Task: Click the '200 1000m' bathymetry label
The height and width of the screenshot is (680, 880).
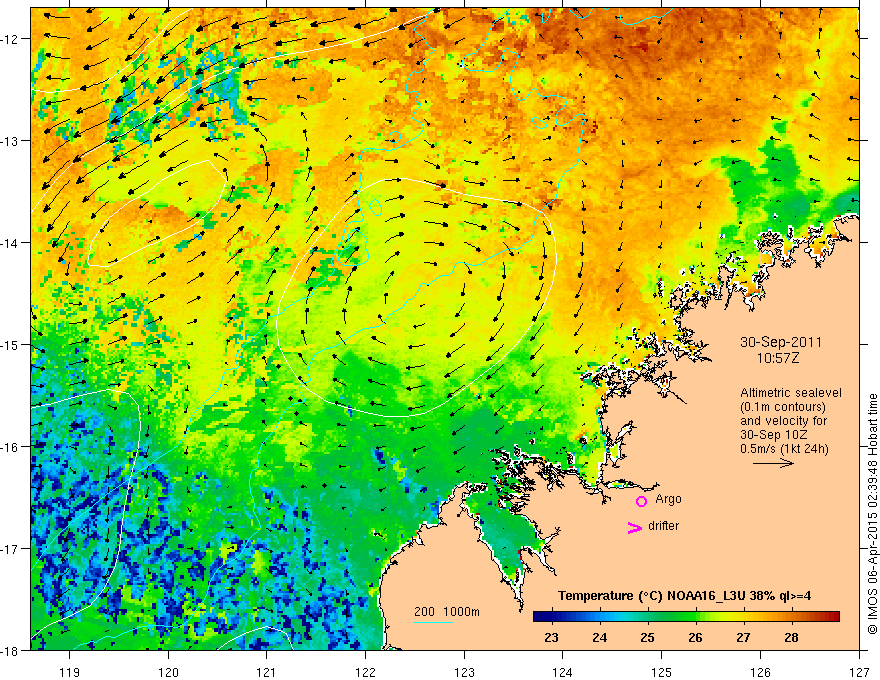Action: (x=447, y=612)
